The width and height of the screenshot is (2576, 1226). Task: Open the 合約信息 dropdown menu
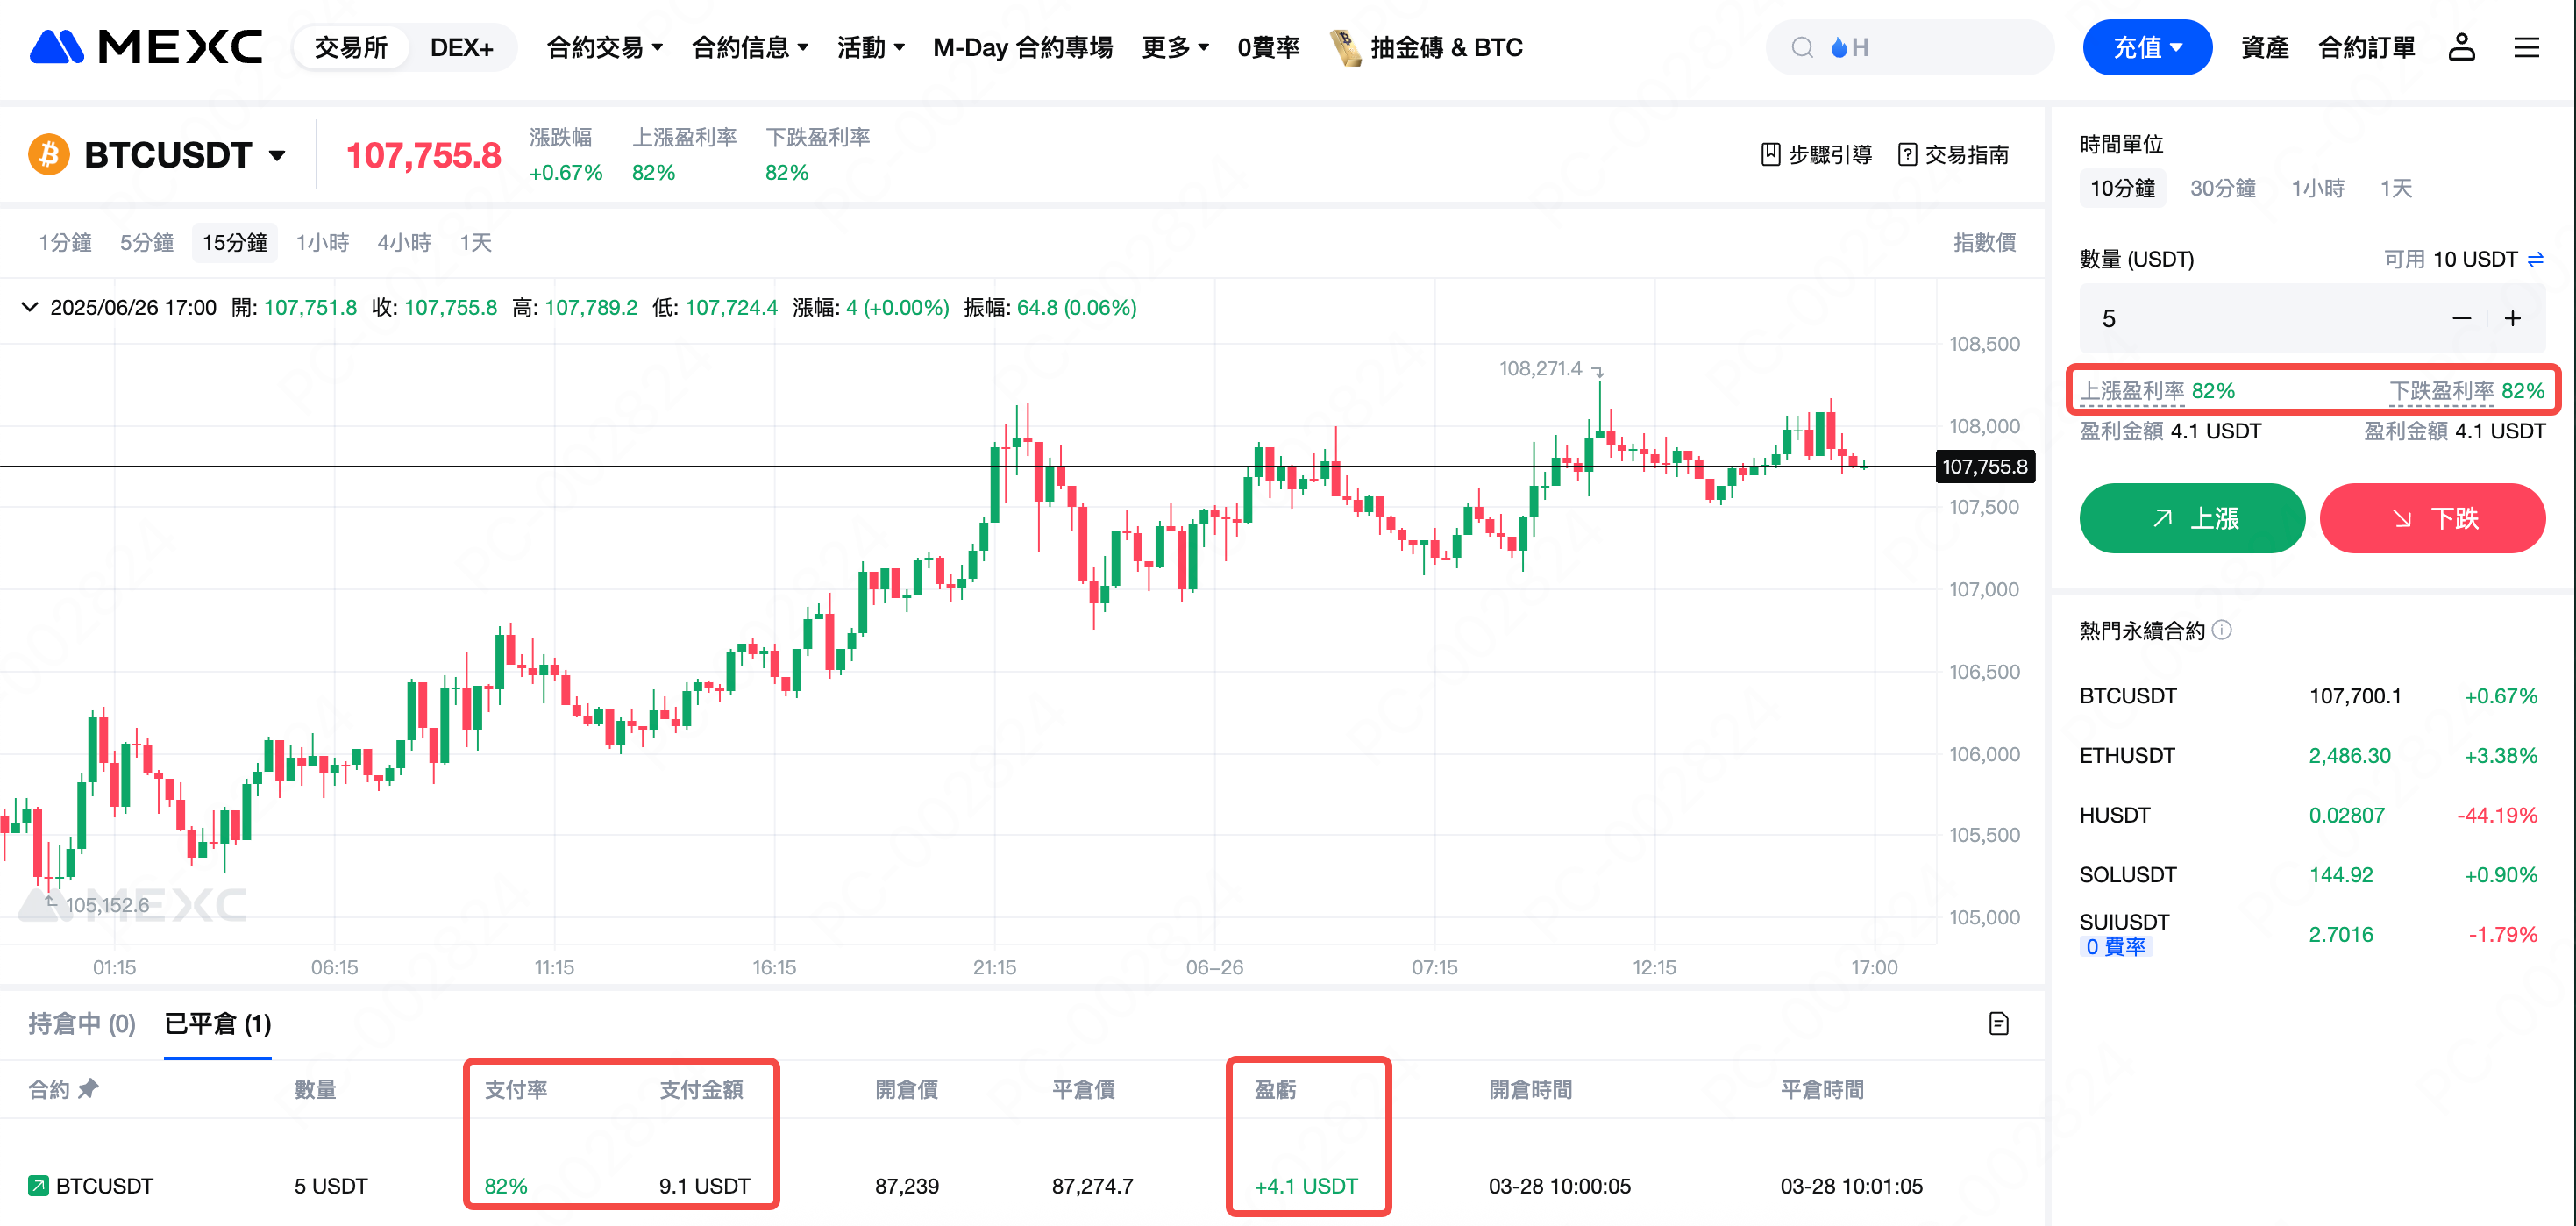coord(750,47)
